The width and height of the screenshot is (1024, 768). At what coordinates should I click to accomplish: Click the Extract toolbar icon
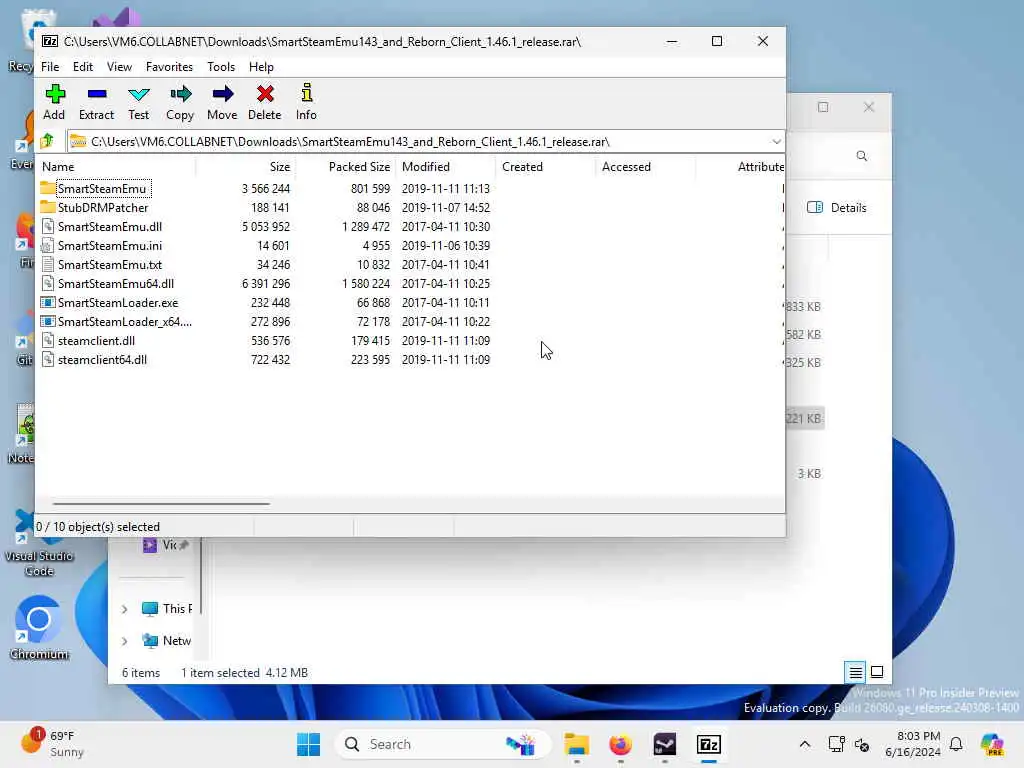click(x=97, y=94)
